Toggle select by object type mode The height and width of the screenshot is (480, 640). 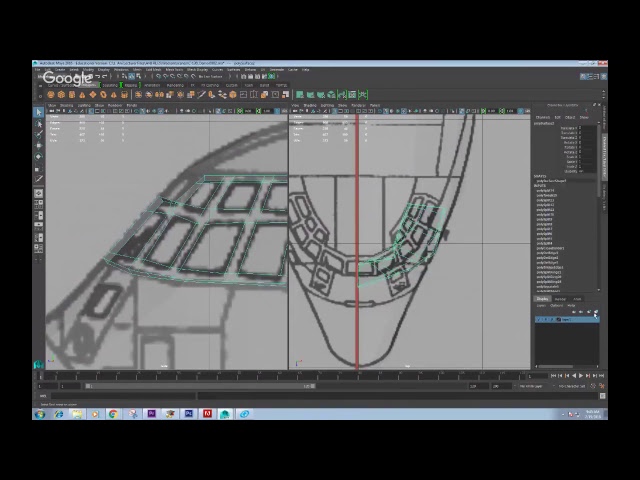coord(131,76)
